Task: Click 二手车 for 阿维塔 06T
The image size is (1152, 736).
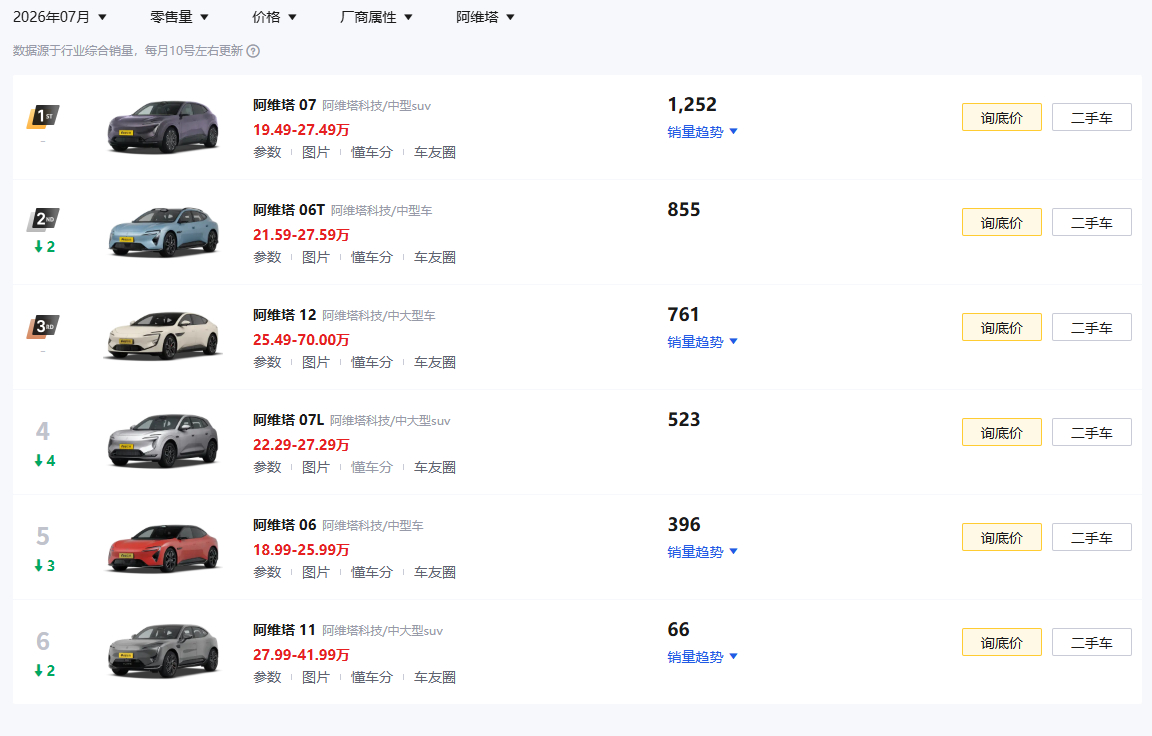Action: (1092, 223)
